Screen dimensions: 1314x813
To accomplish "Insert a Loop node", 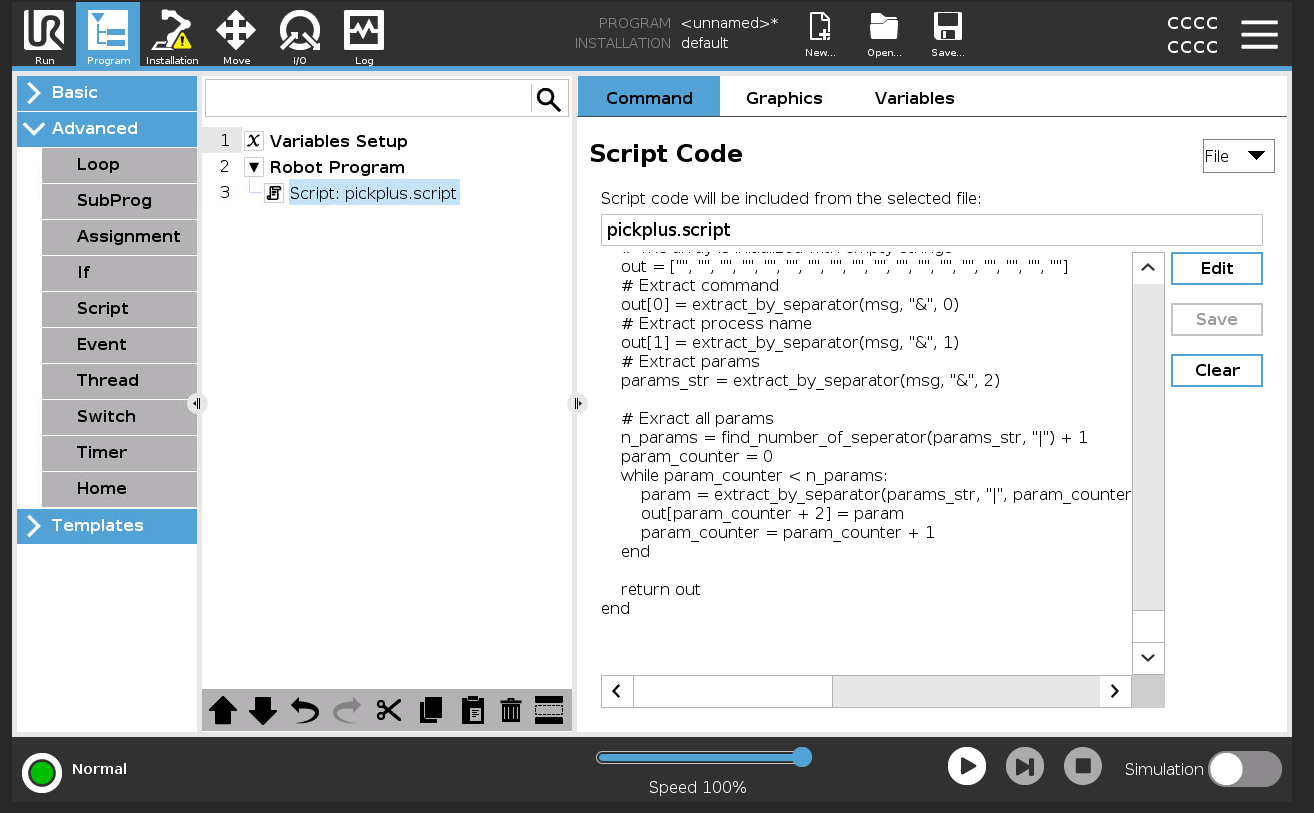I will [x=119, y=165].
